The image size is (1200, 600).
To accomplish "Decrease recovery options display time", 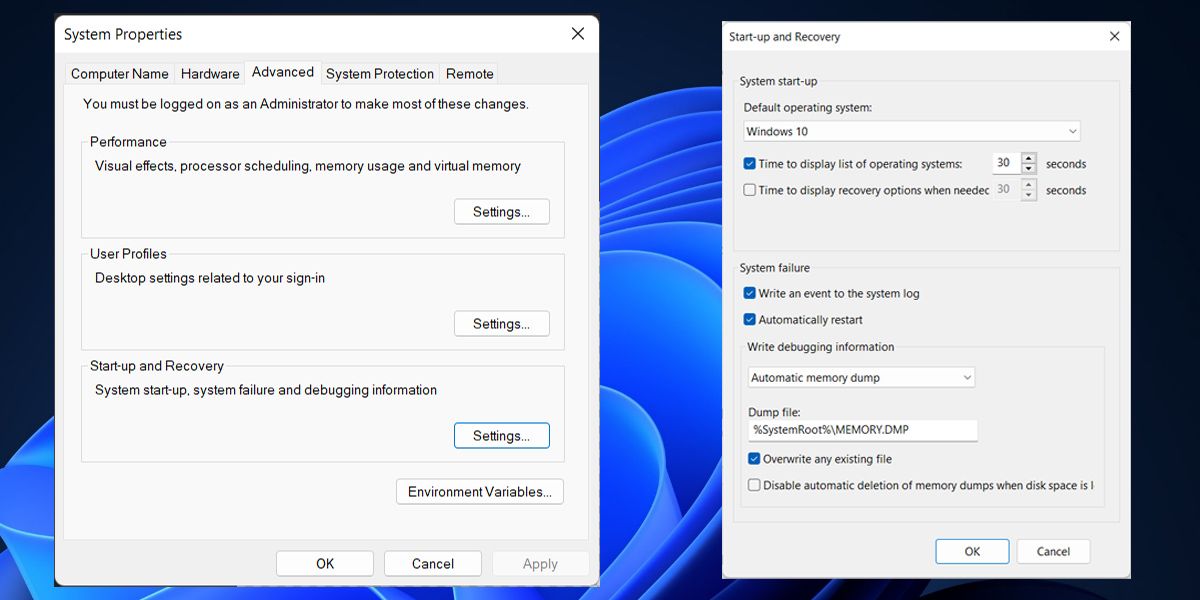I will pyautogui.click(x=1029, y=196).
